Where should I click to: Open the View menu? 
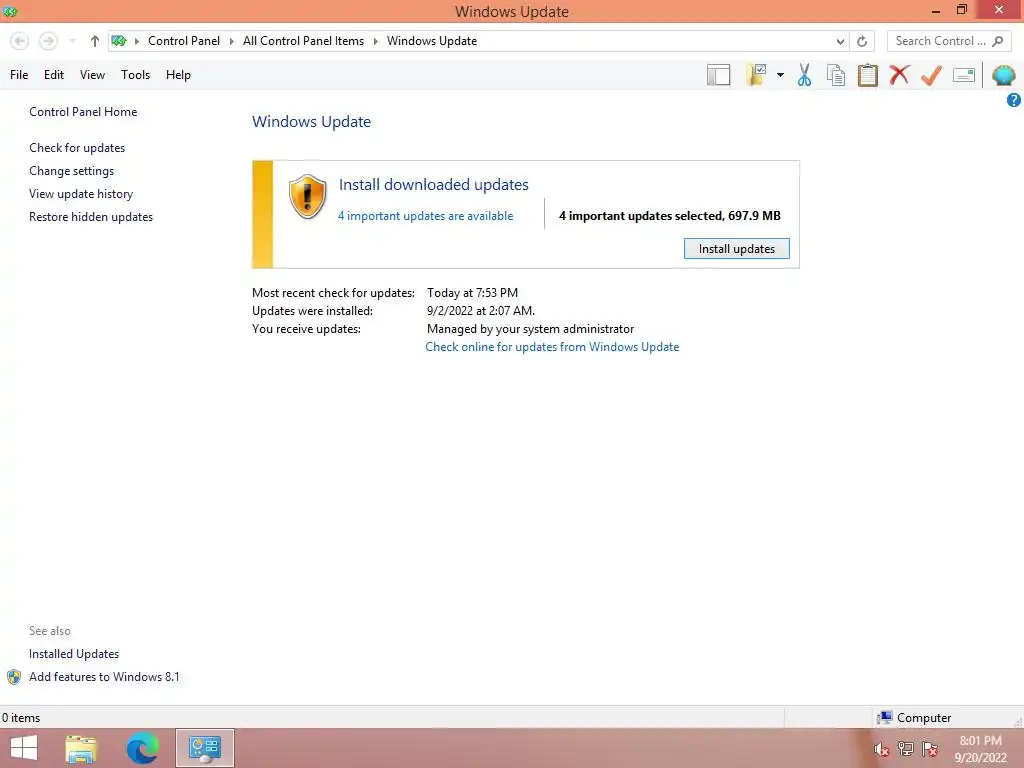click(92, 75)
